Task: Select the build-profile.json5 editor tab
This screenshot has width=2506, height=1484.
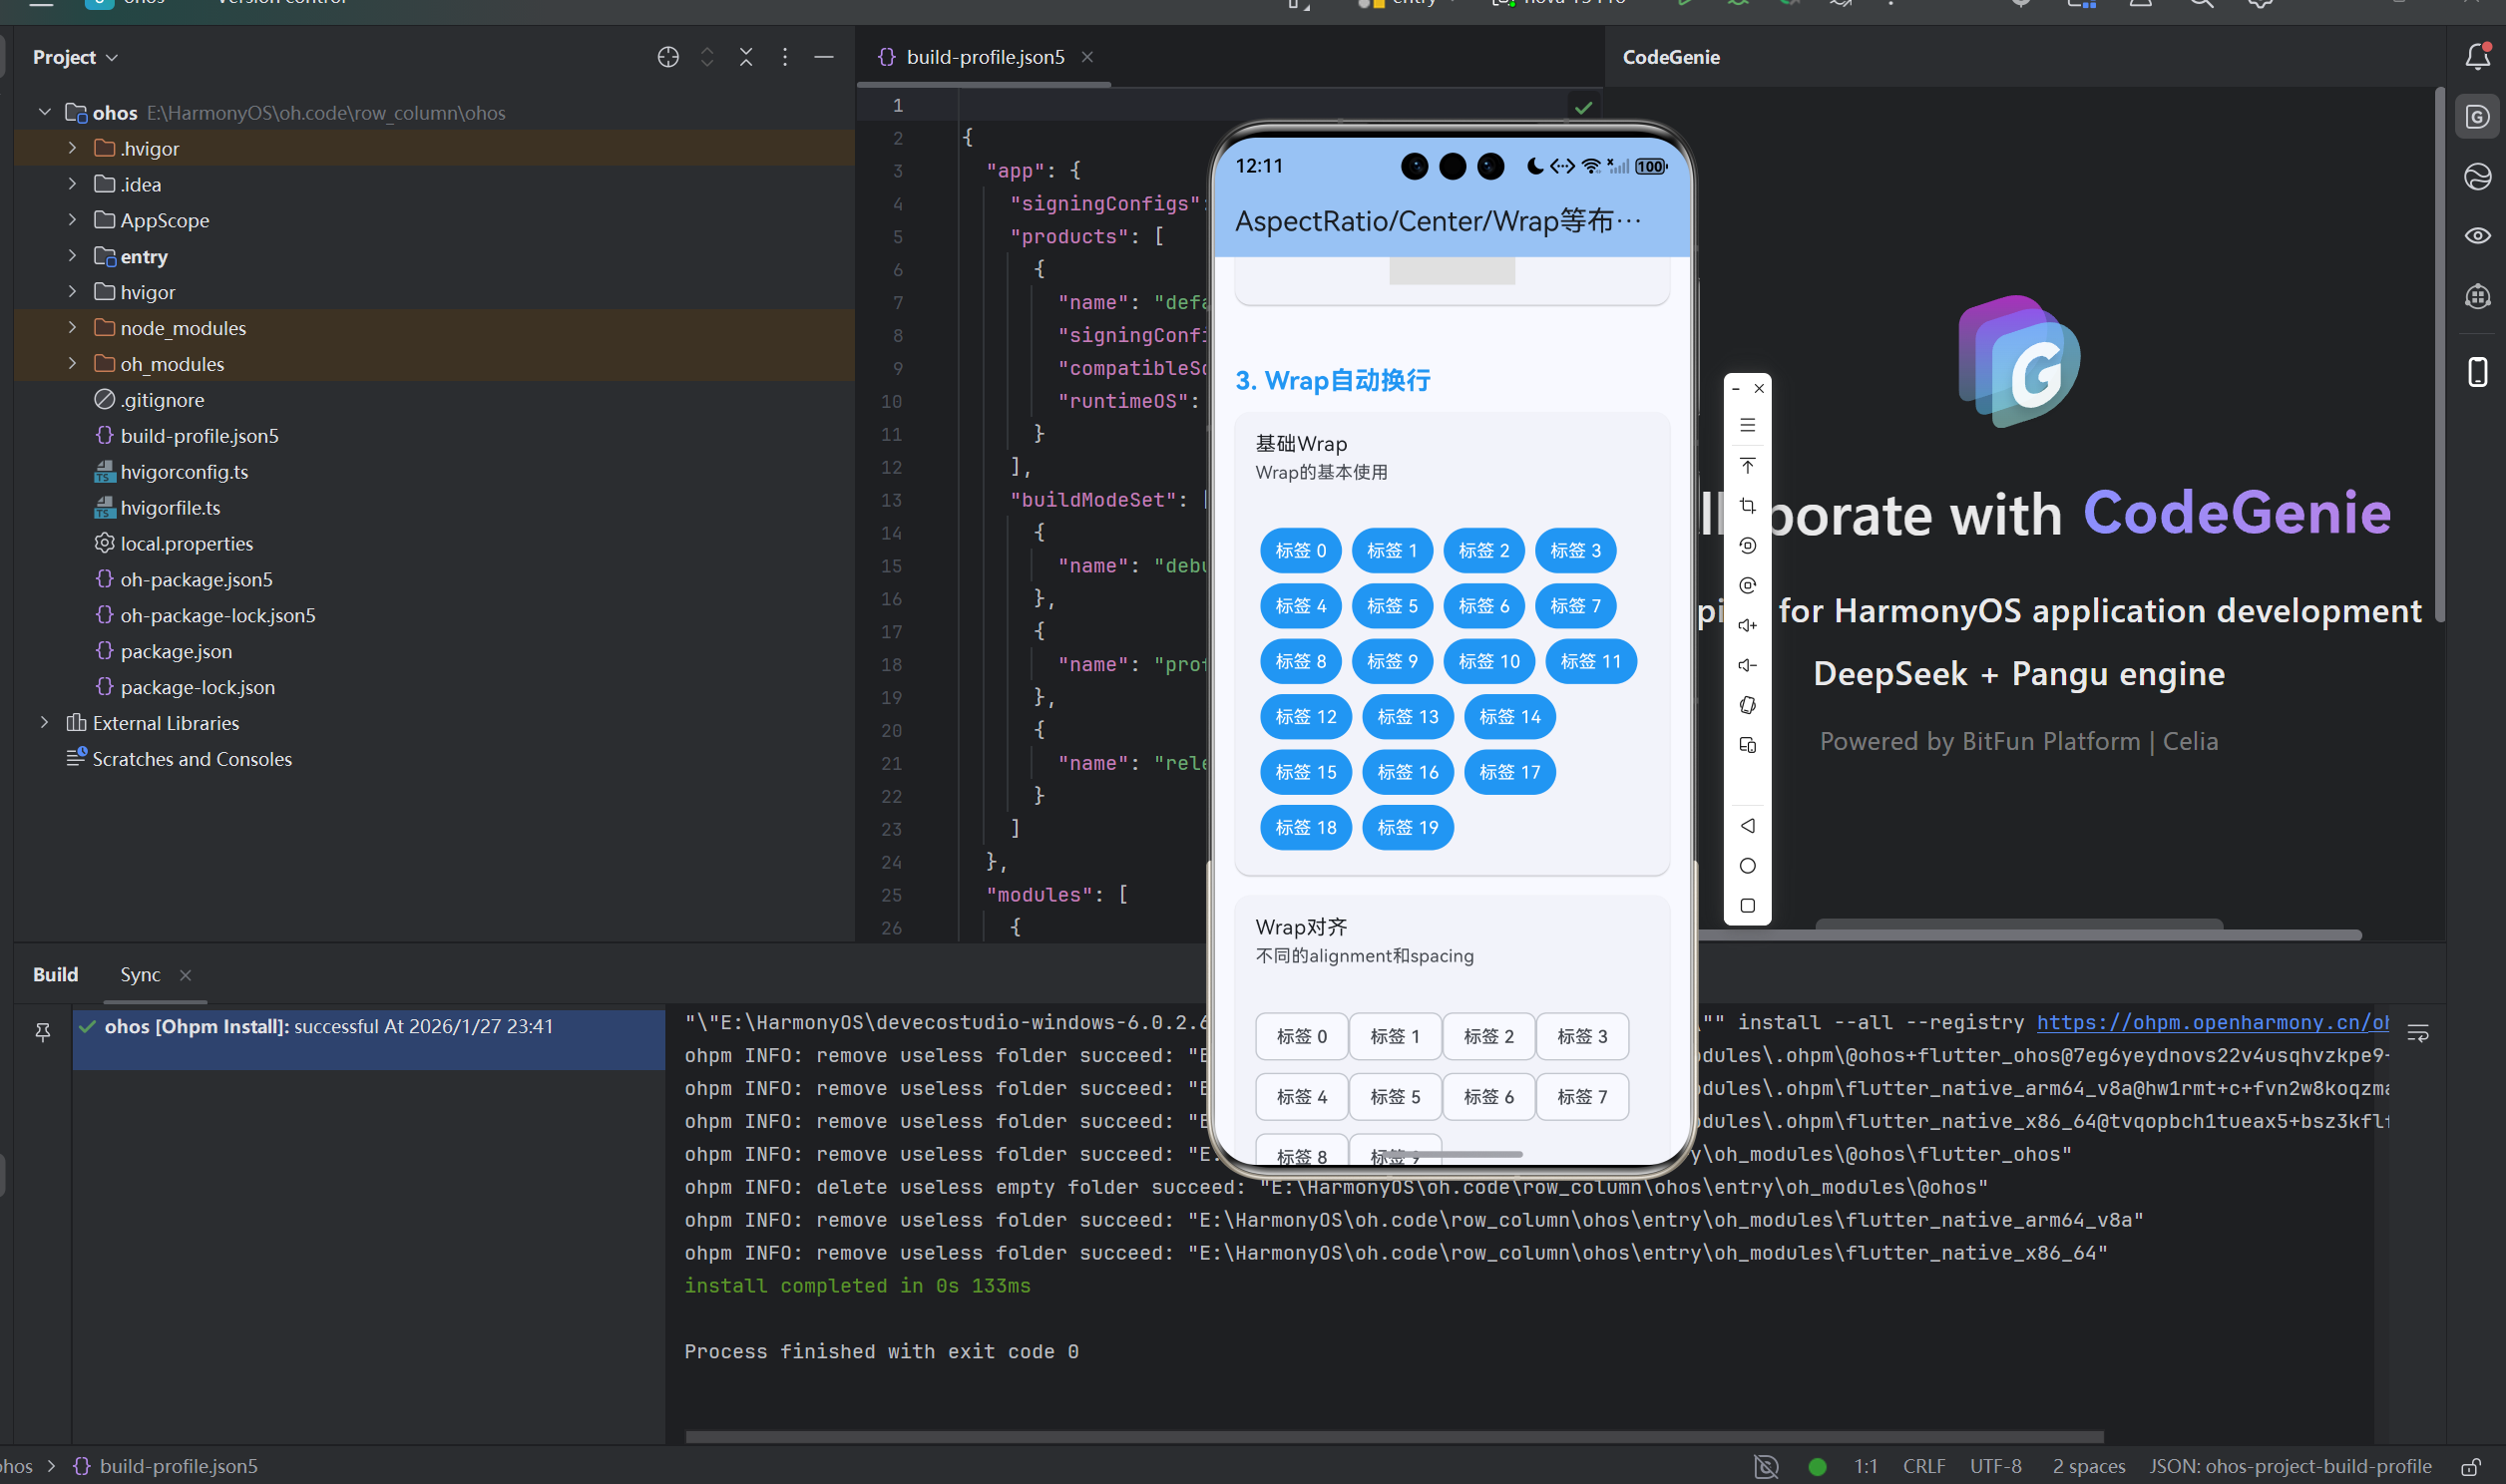Action: (x=984, y=57)
